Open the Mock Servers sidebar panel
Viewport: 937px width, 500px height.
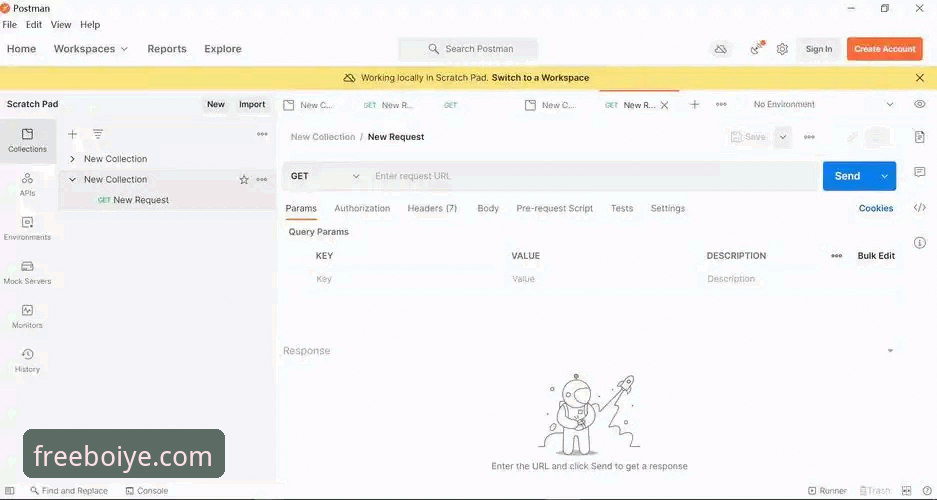click(27, 272)
